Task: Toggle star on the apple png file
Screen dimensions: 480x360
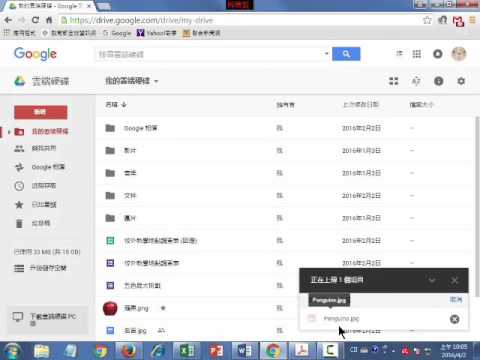Action: click(x=163, y=308)
